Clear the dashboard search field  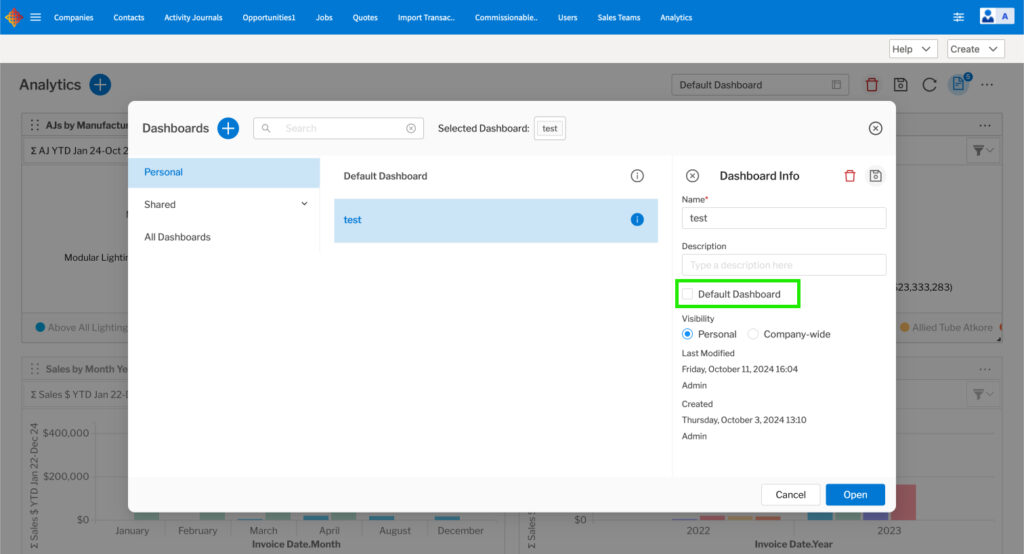[411, 128]
